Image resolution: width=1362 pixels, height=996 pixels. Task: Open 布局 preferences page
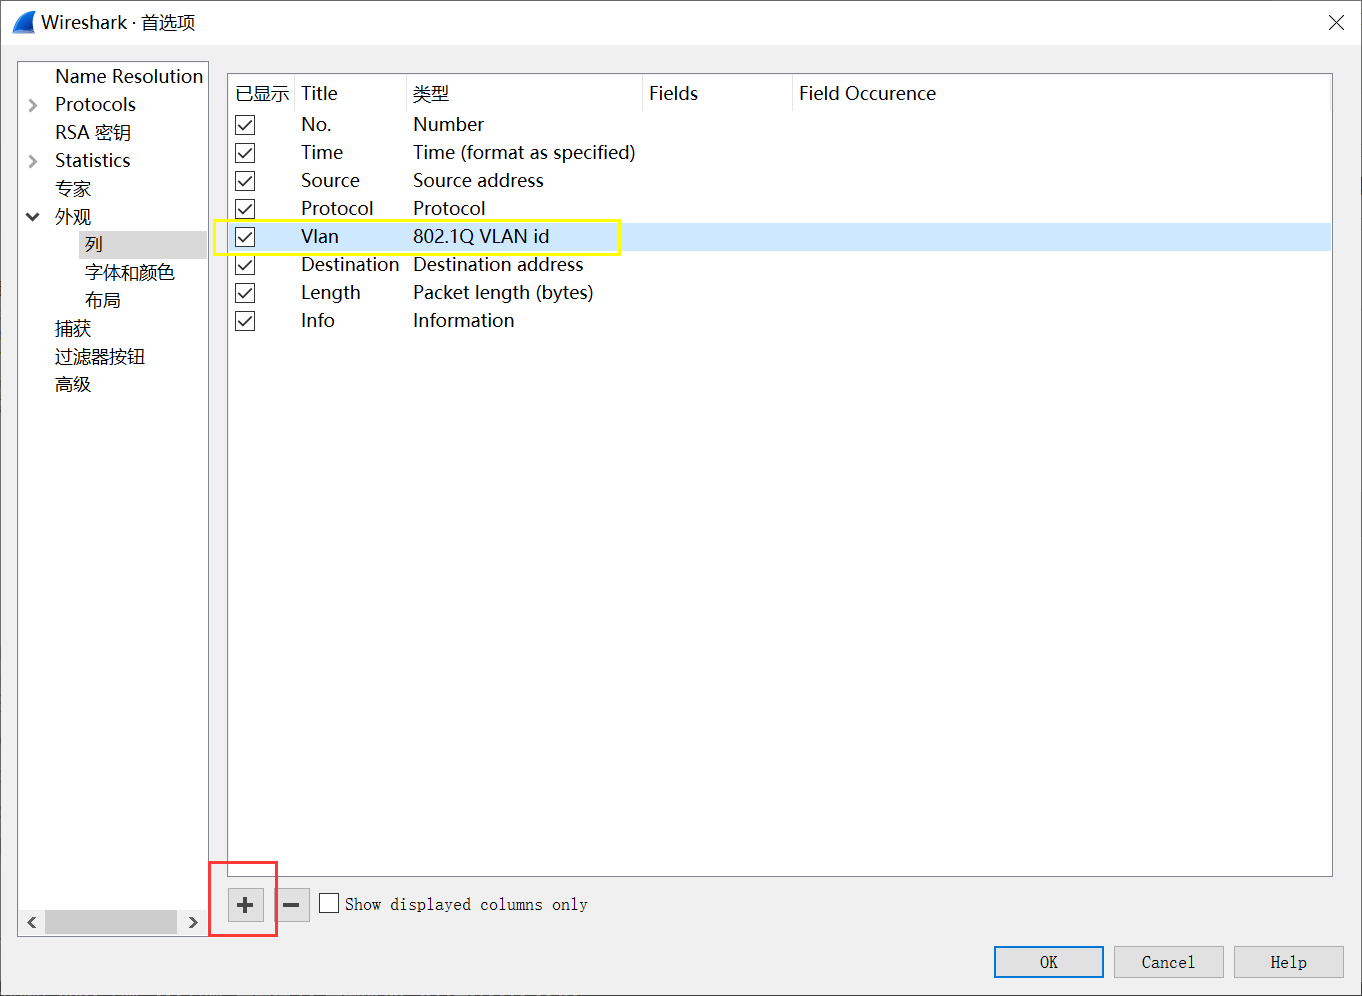click(103, 300)
